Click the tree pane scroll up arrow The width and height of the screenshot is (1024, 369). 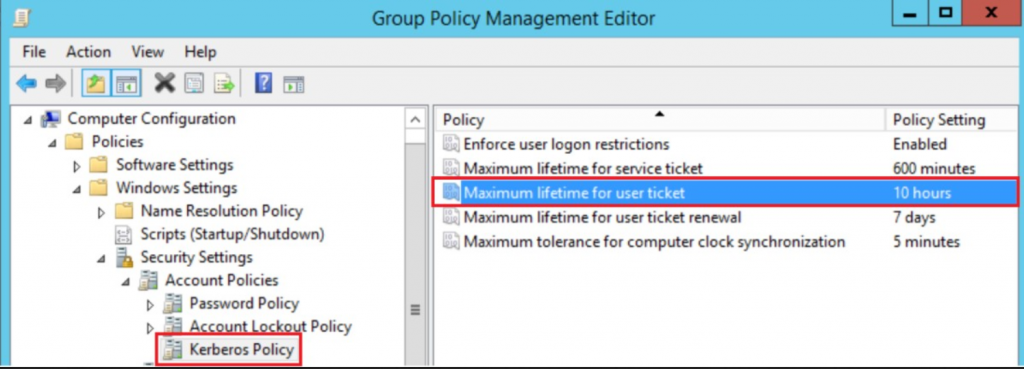(414, 119)
